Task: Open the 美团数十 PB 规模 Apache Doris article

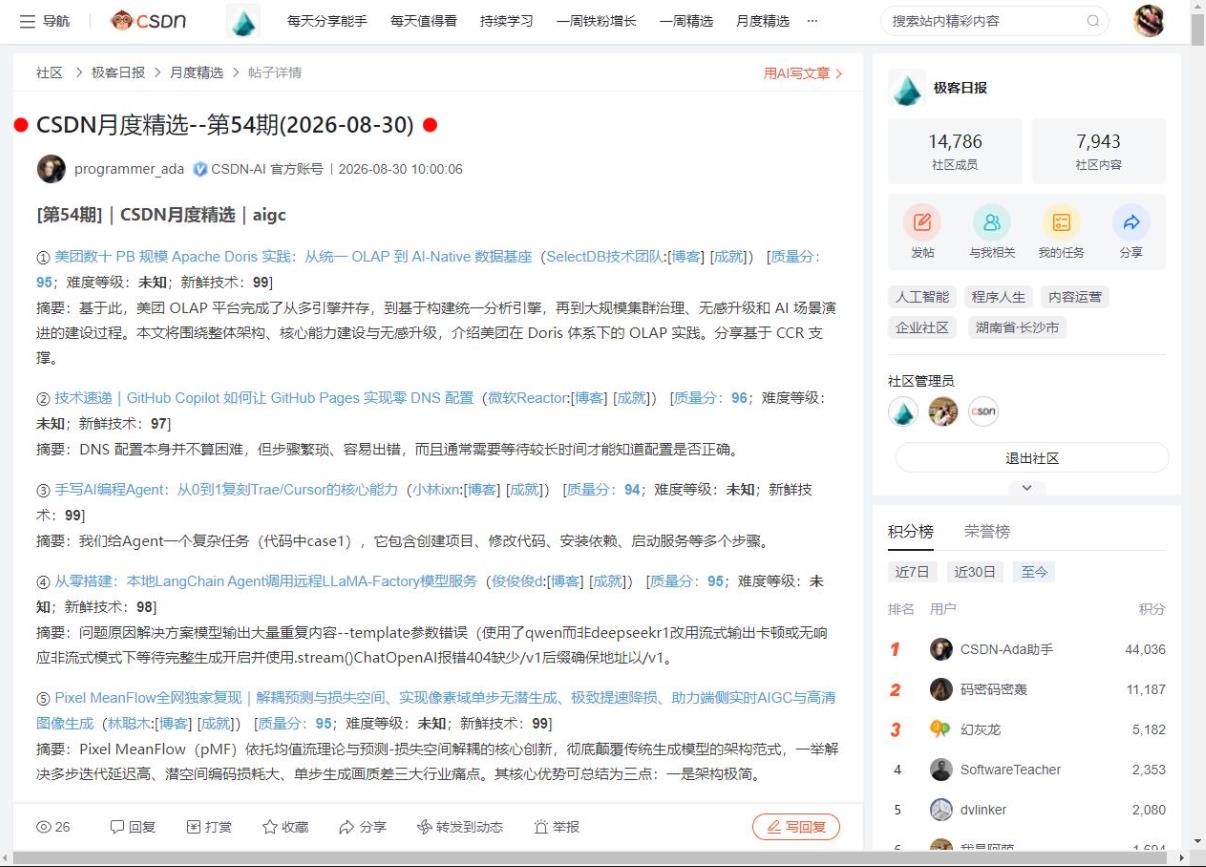Action: coord(293,257)
